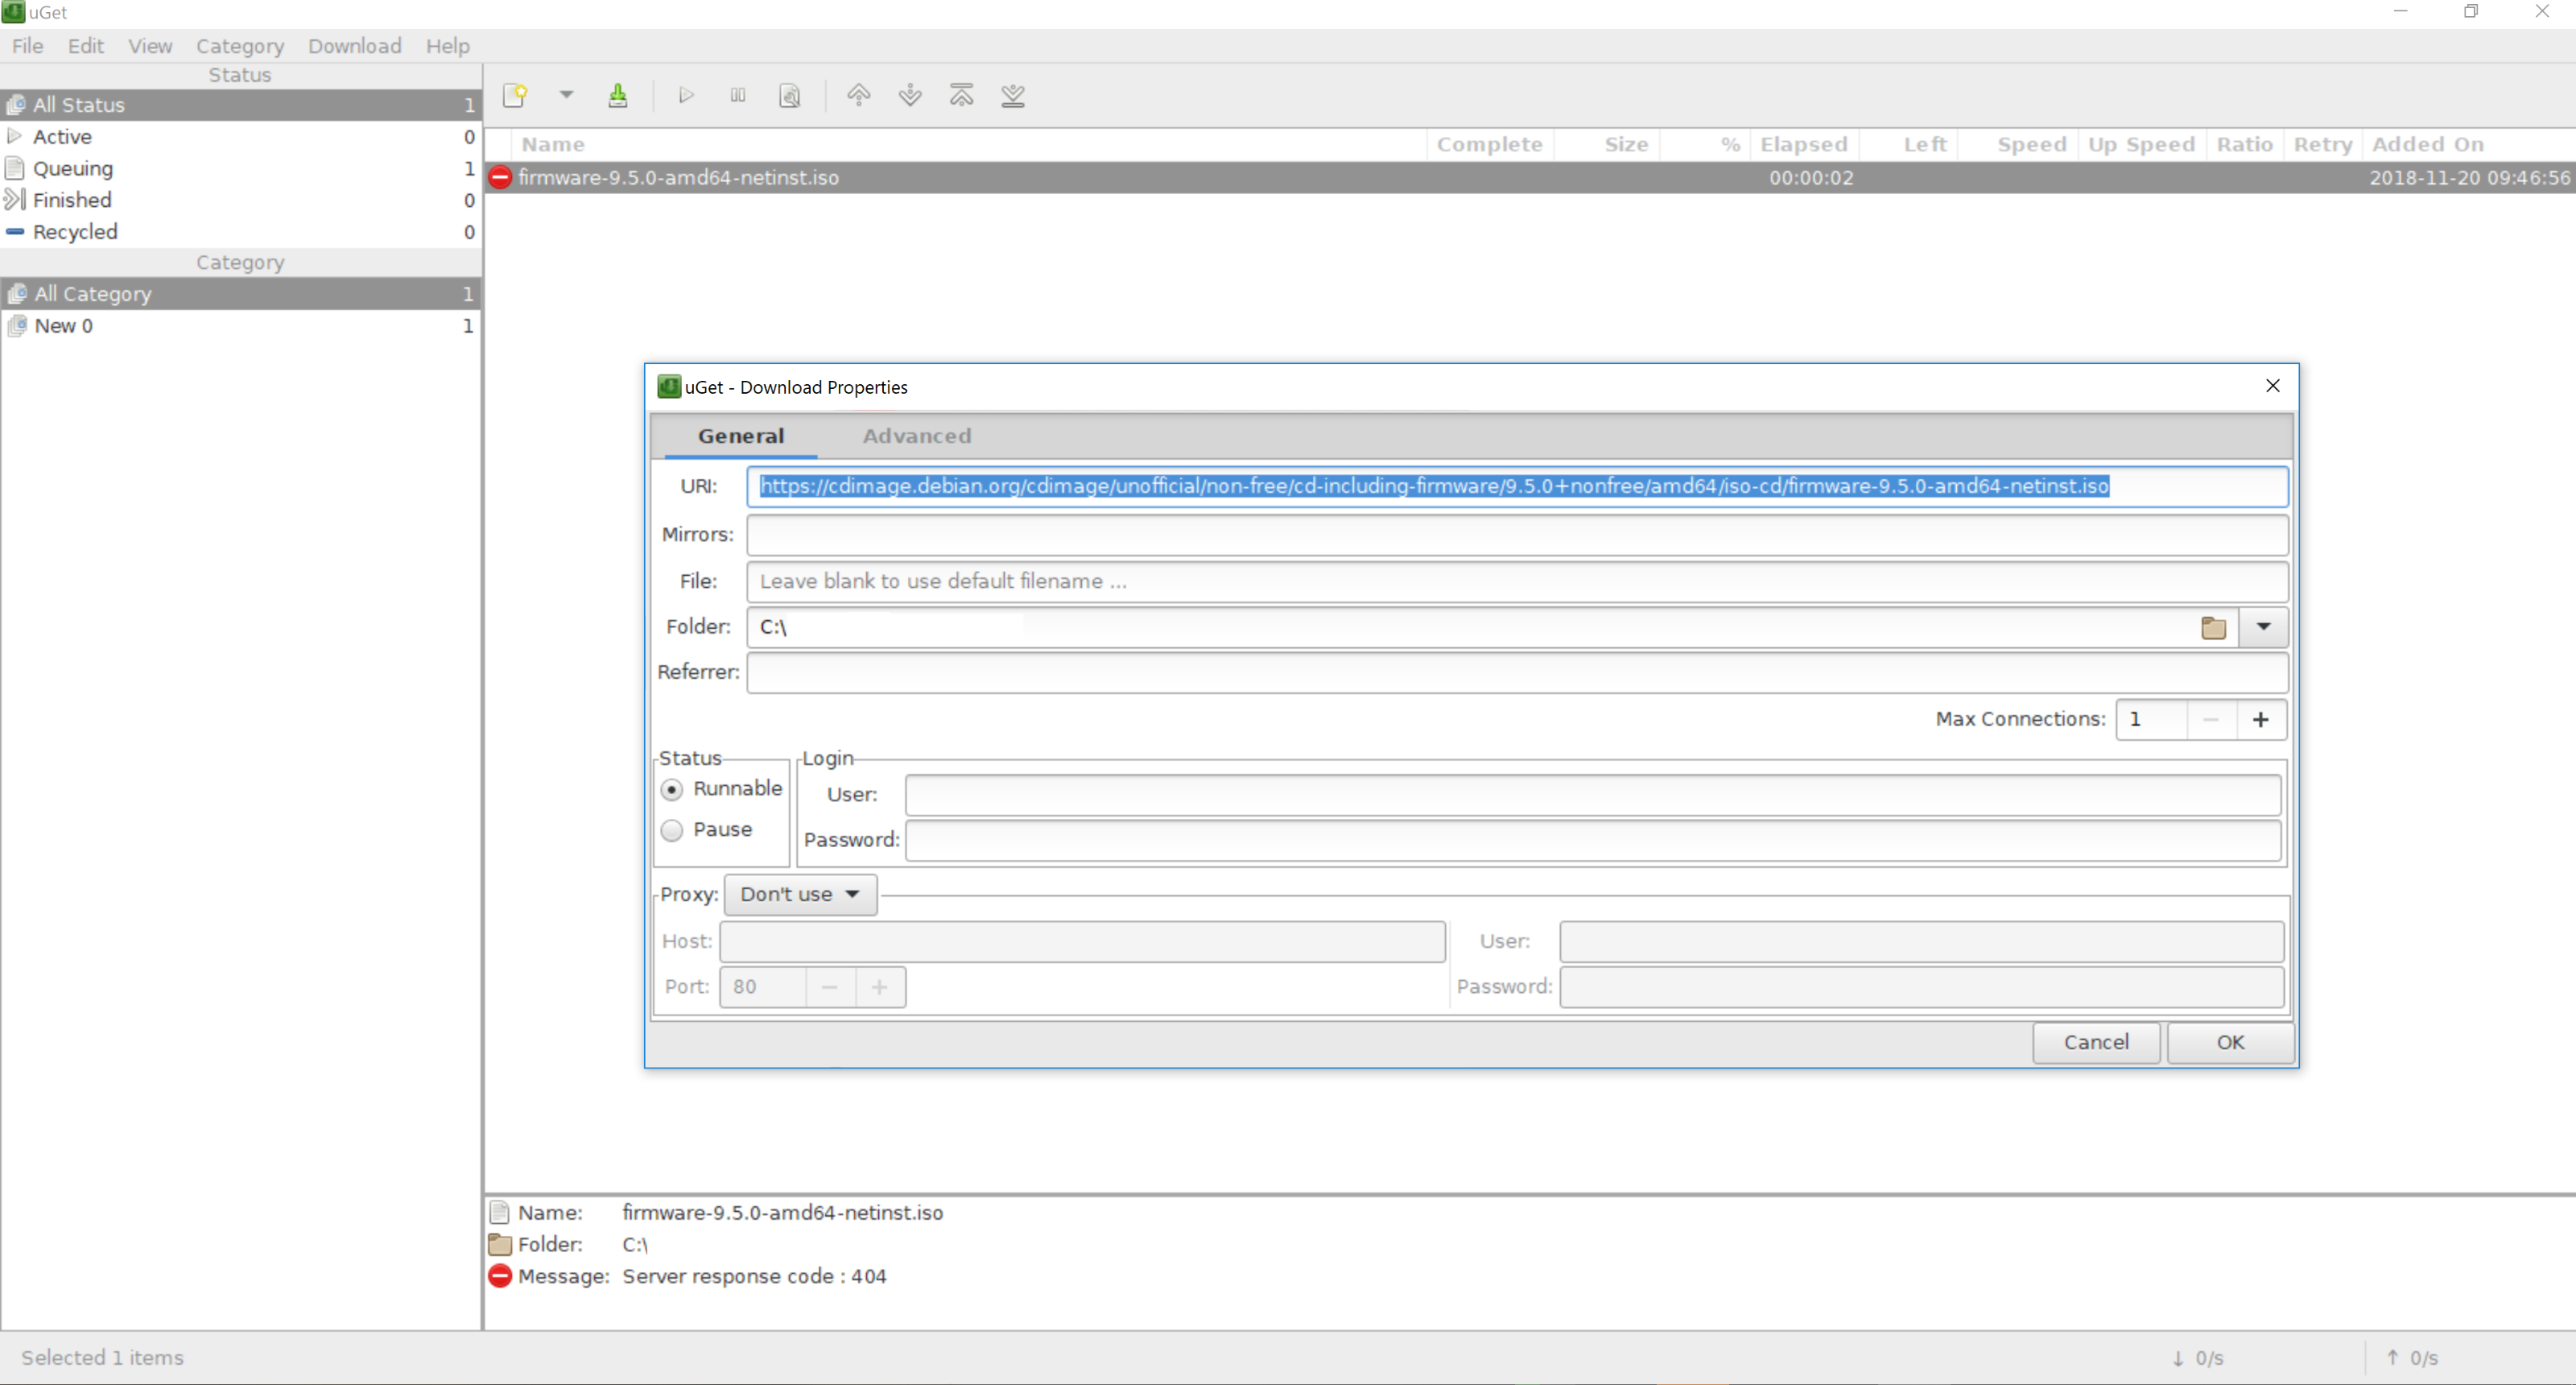Switch to the Advanced tab

[917, 436]
